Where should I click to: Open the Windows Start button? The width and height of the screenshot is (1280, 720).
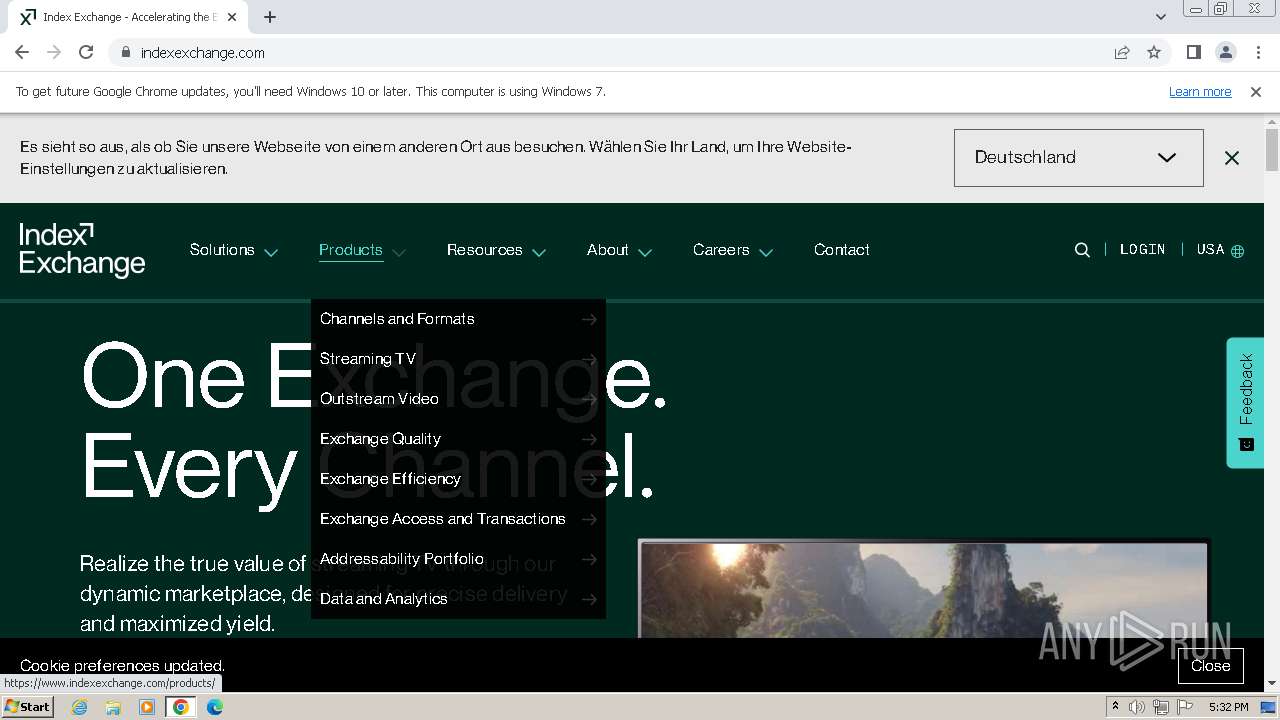point(27,706)
